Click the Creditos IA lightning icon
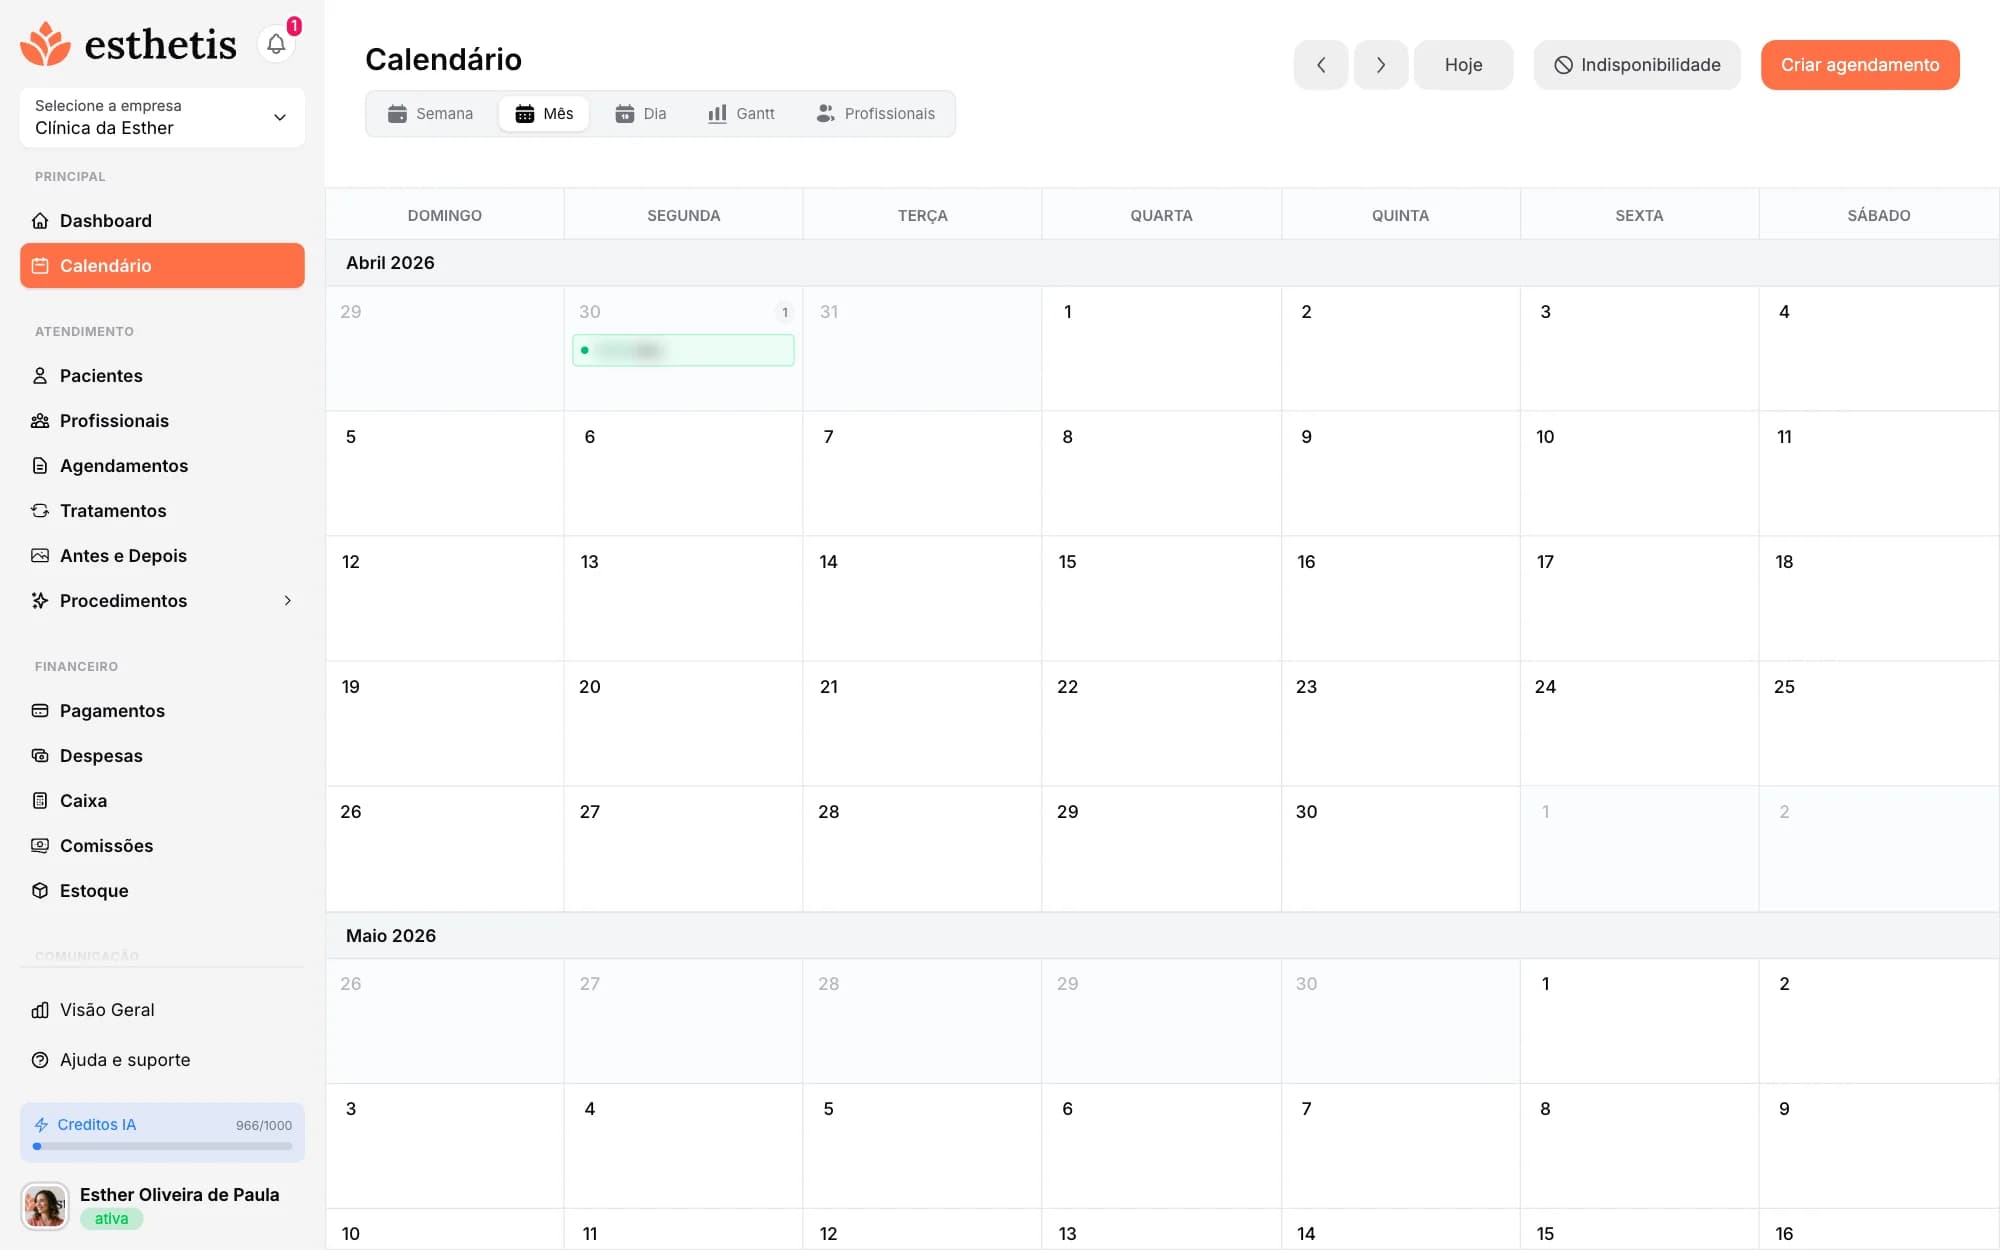This screenshot has height=1250, width=2000. tap(41, 1125)
